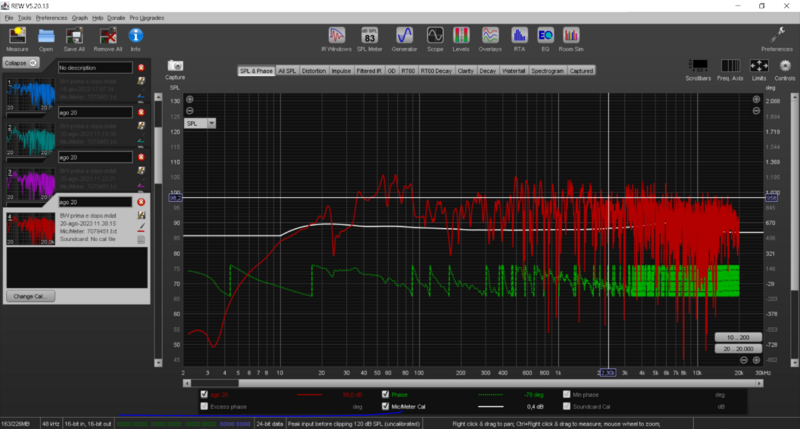Enable the Excess phase checkbox

click(x=205, y=407)
